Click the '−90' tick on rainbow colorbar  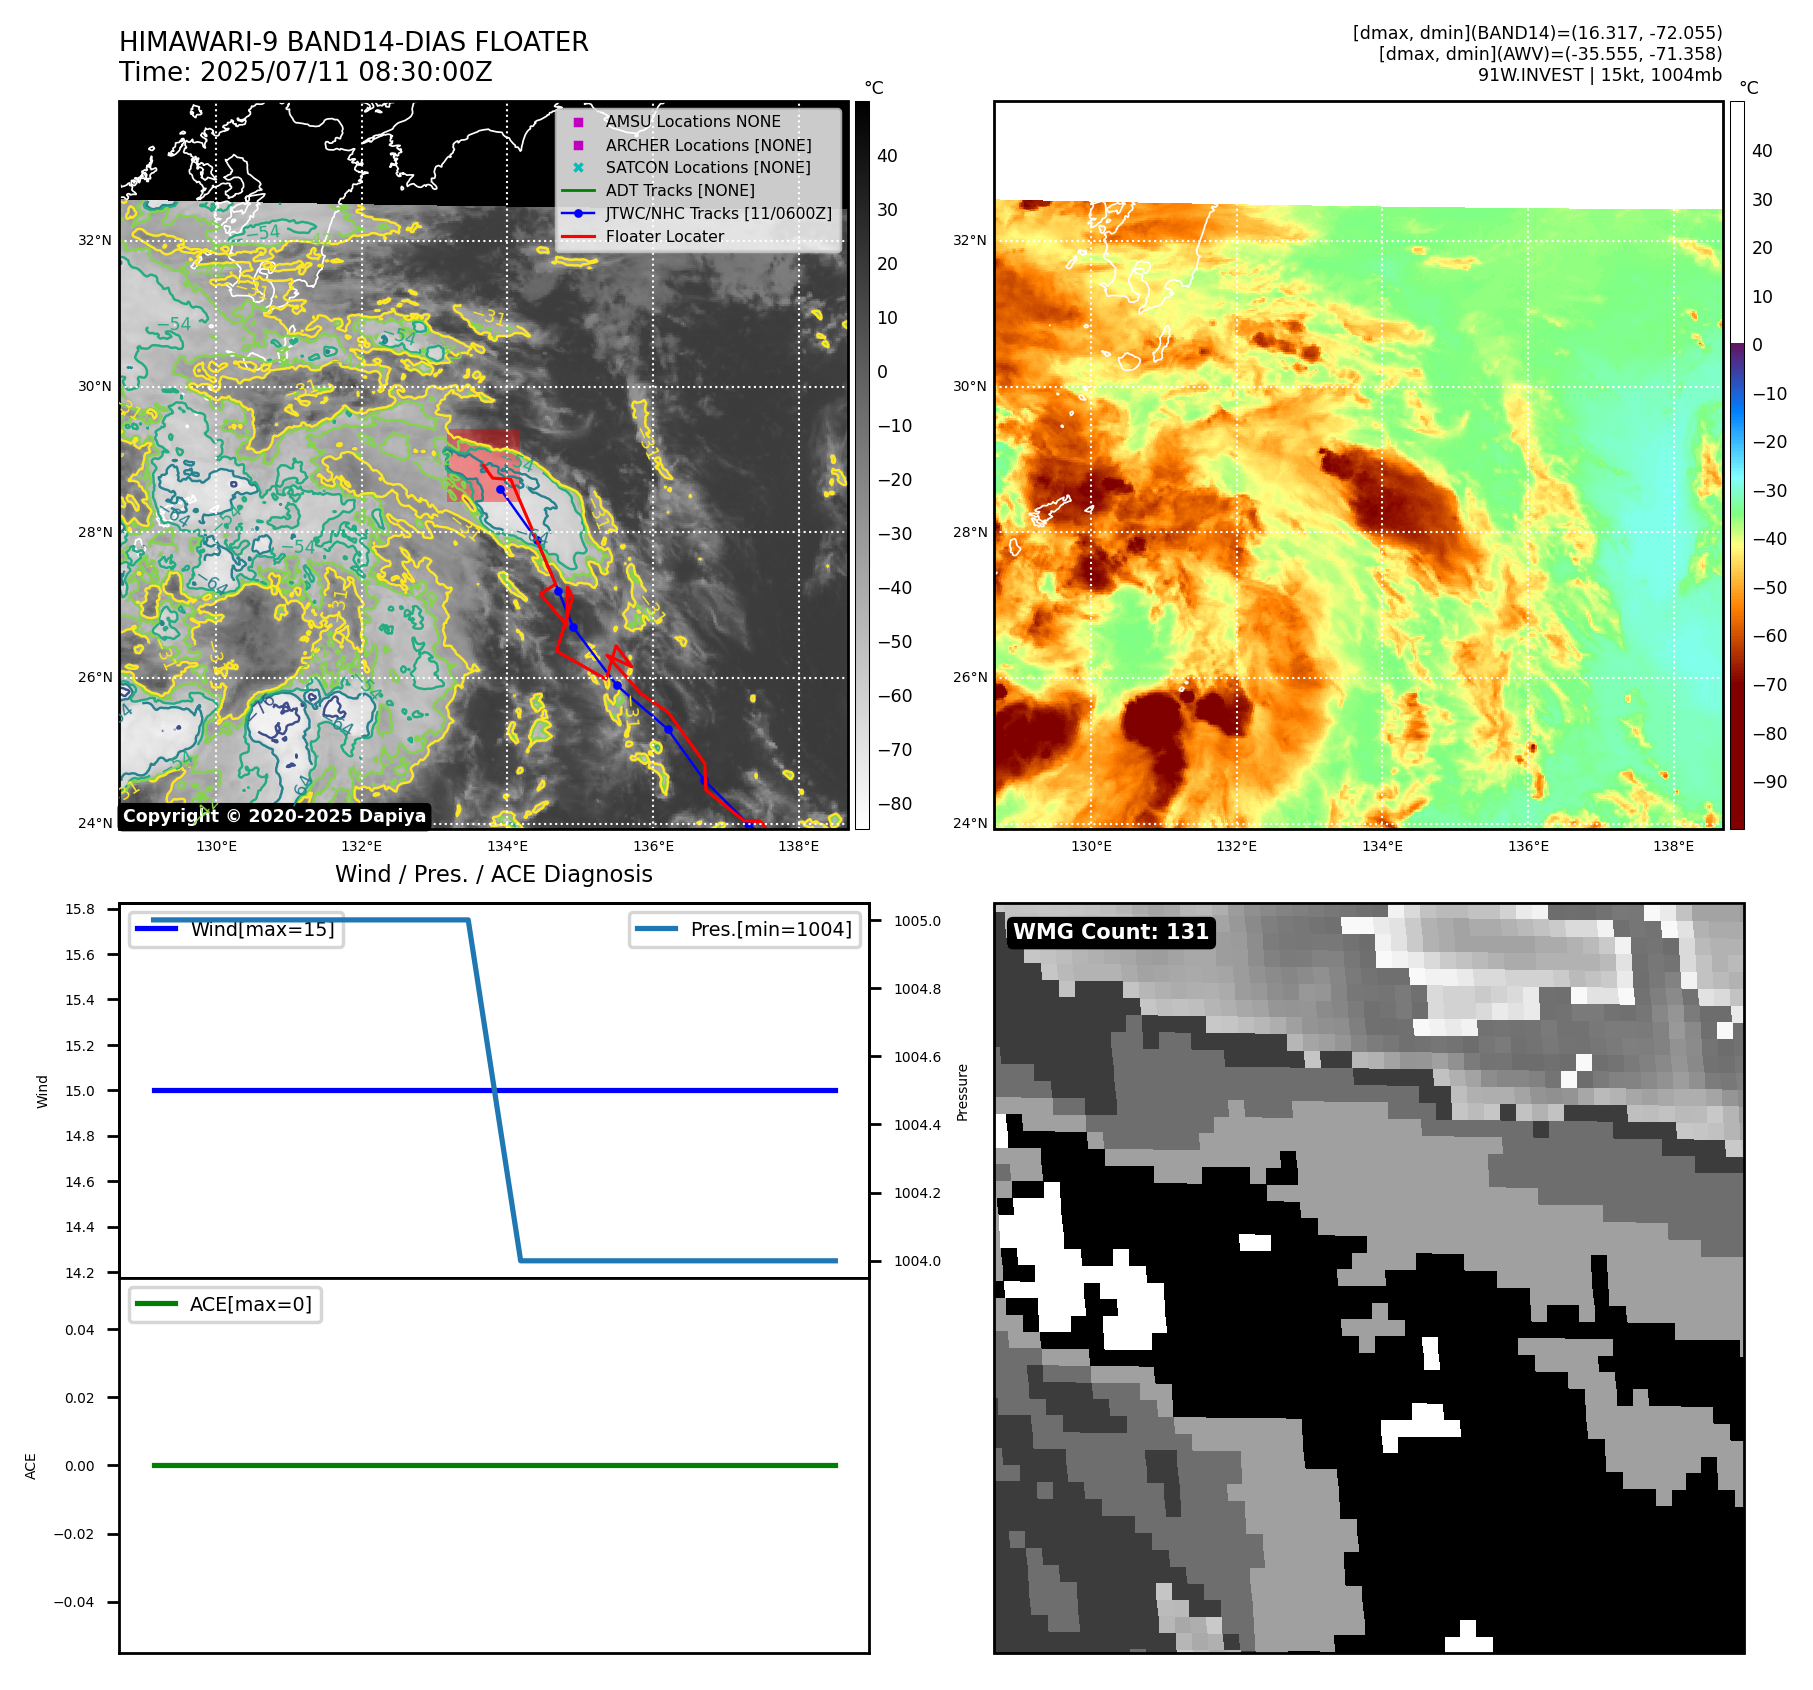1769,782
